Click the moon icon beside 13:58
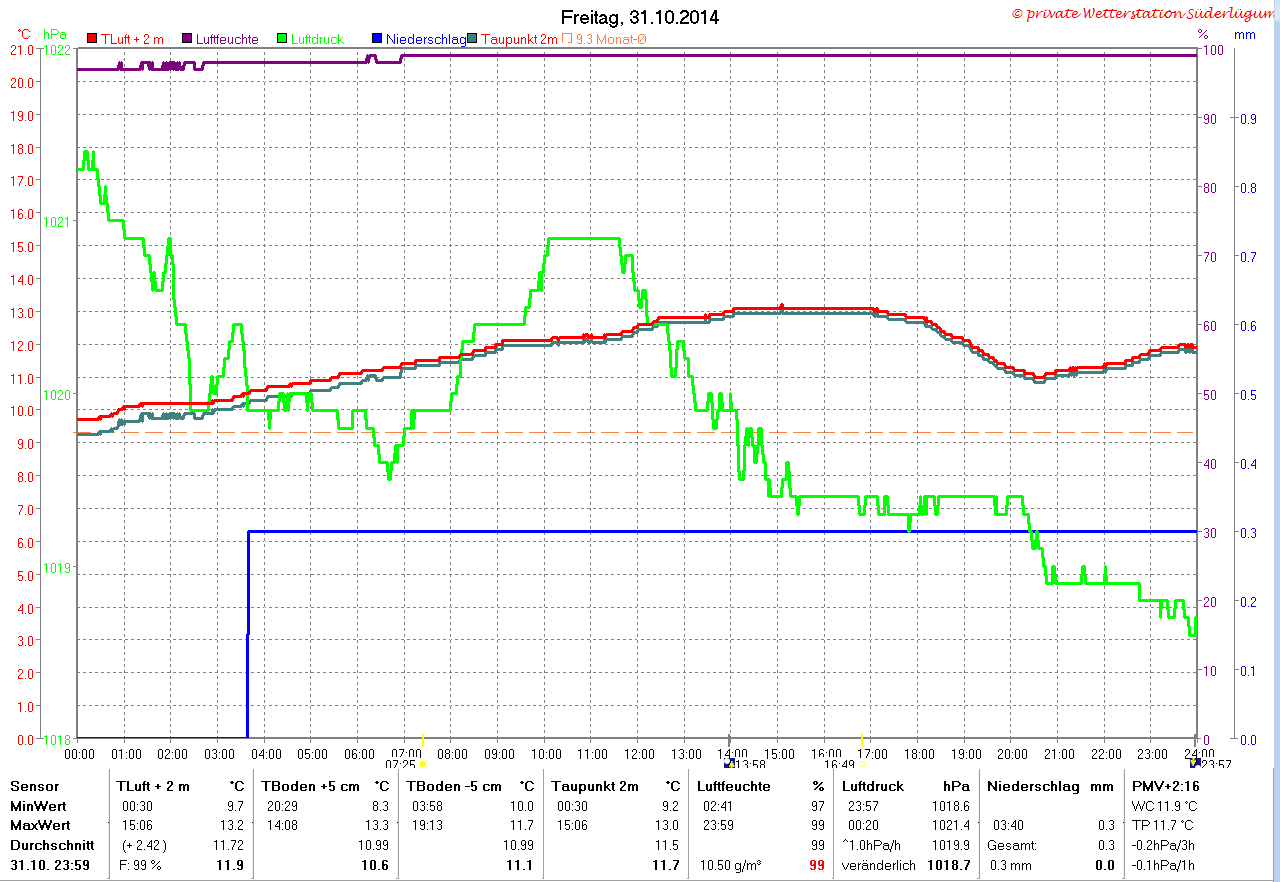This screenshot has width=1280, height=882. tap(728, 763)
